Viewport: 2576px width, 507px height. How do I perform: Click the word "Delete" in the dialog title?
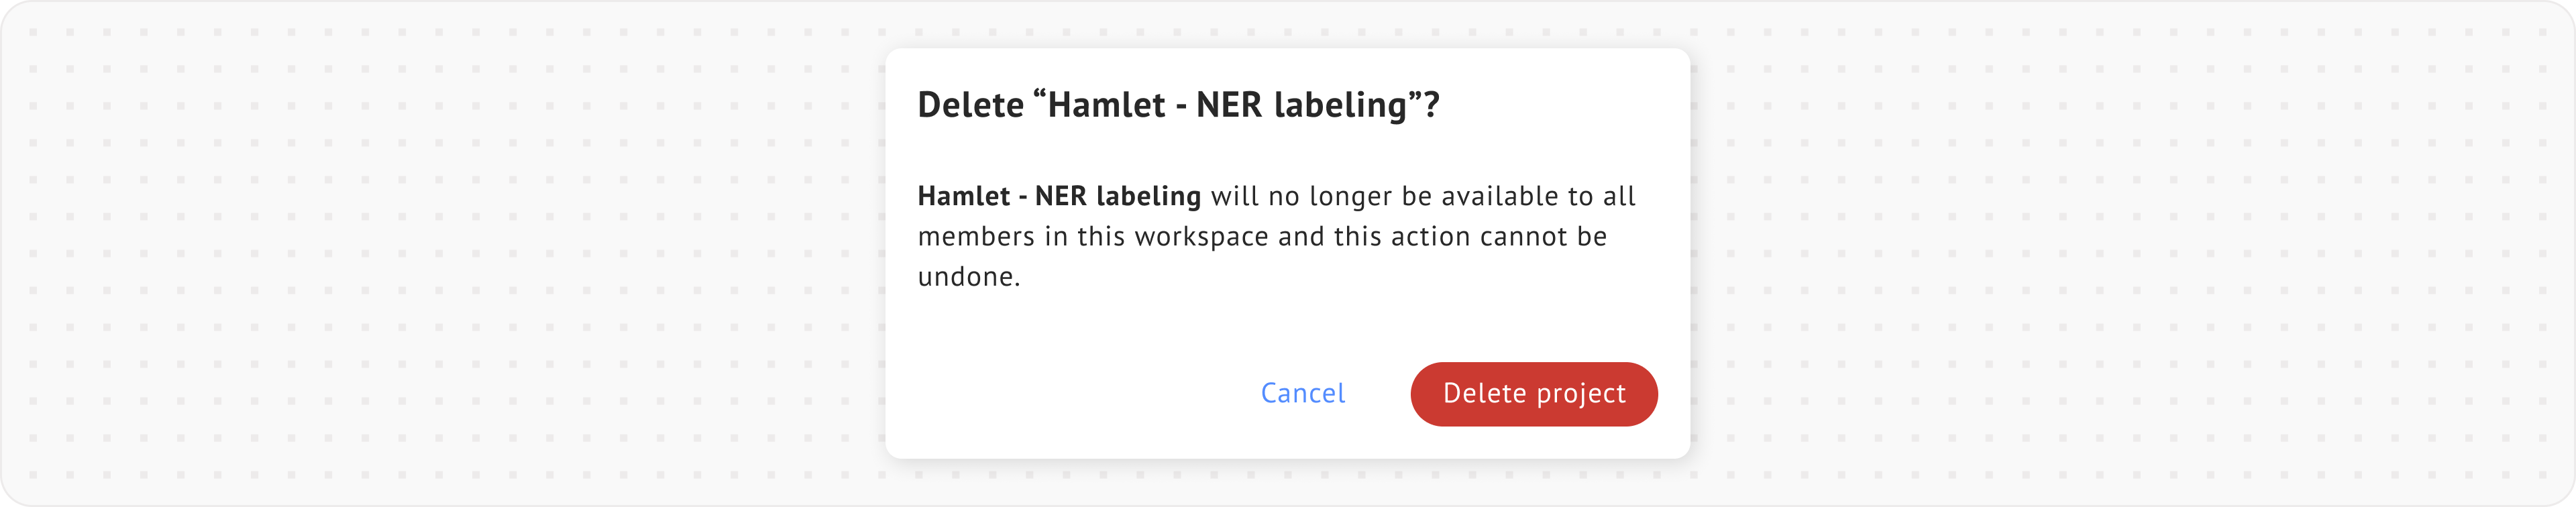pyautogui.click(x=970, y=105)
